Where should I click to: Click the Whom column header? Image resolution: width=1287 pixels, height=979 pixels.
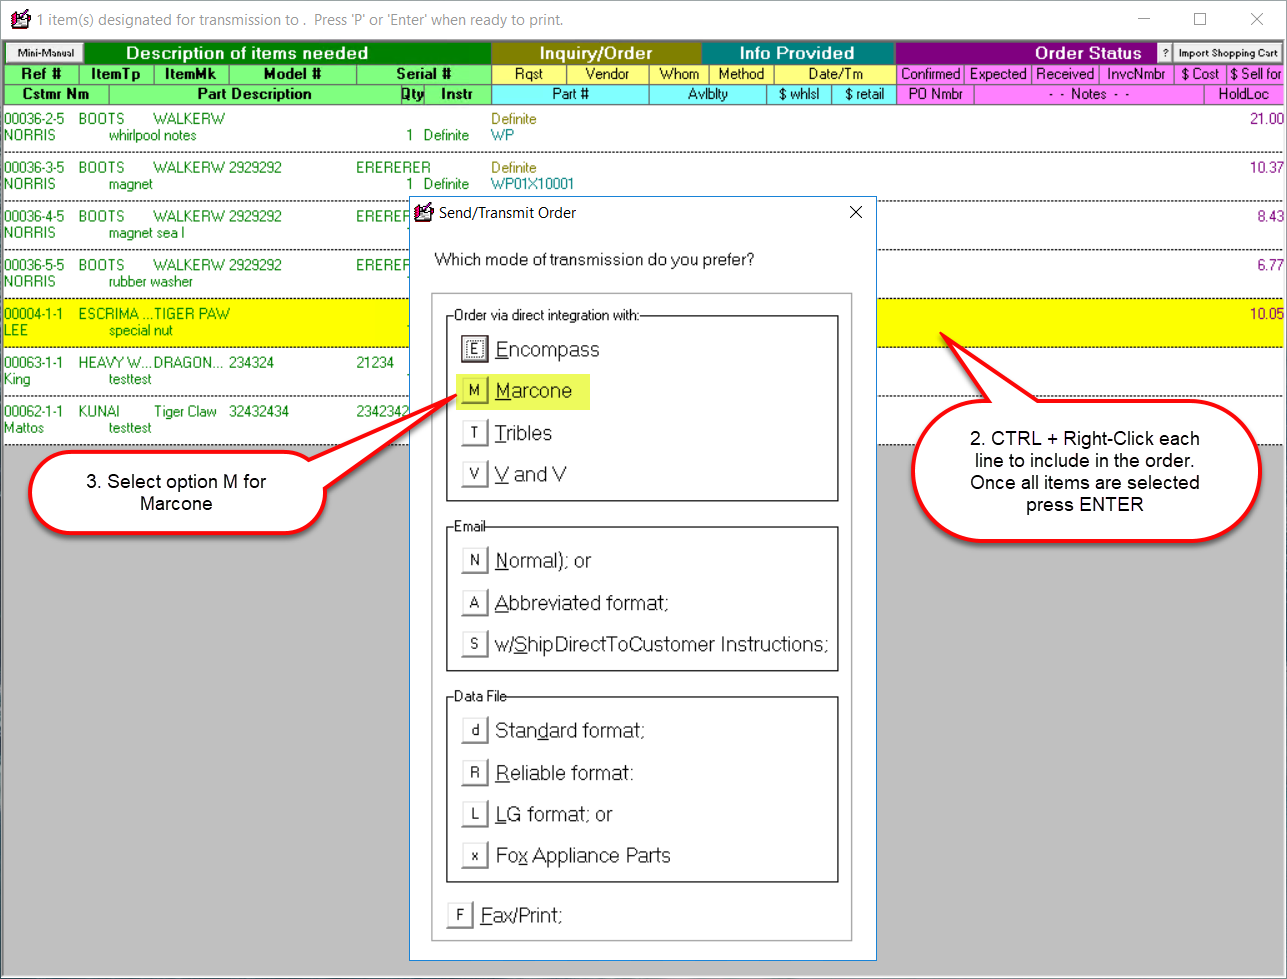click(x=680, y=74)
